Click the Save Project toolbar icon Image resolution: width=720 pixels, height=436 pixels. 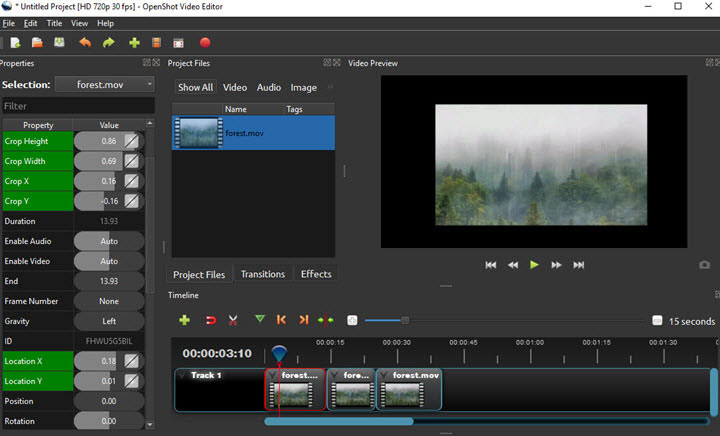(59, 43)
